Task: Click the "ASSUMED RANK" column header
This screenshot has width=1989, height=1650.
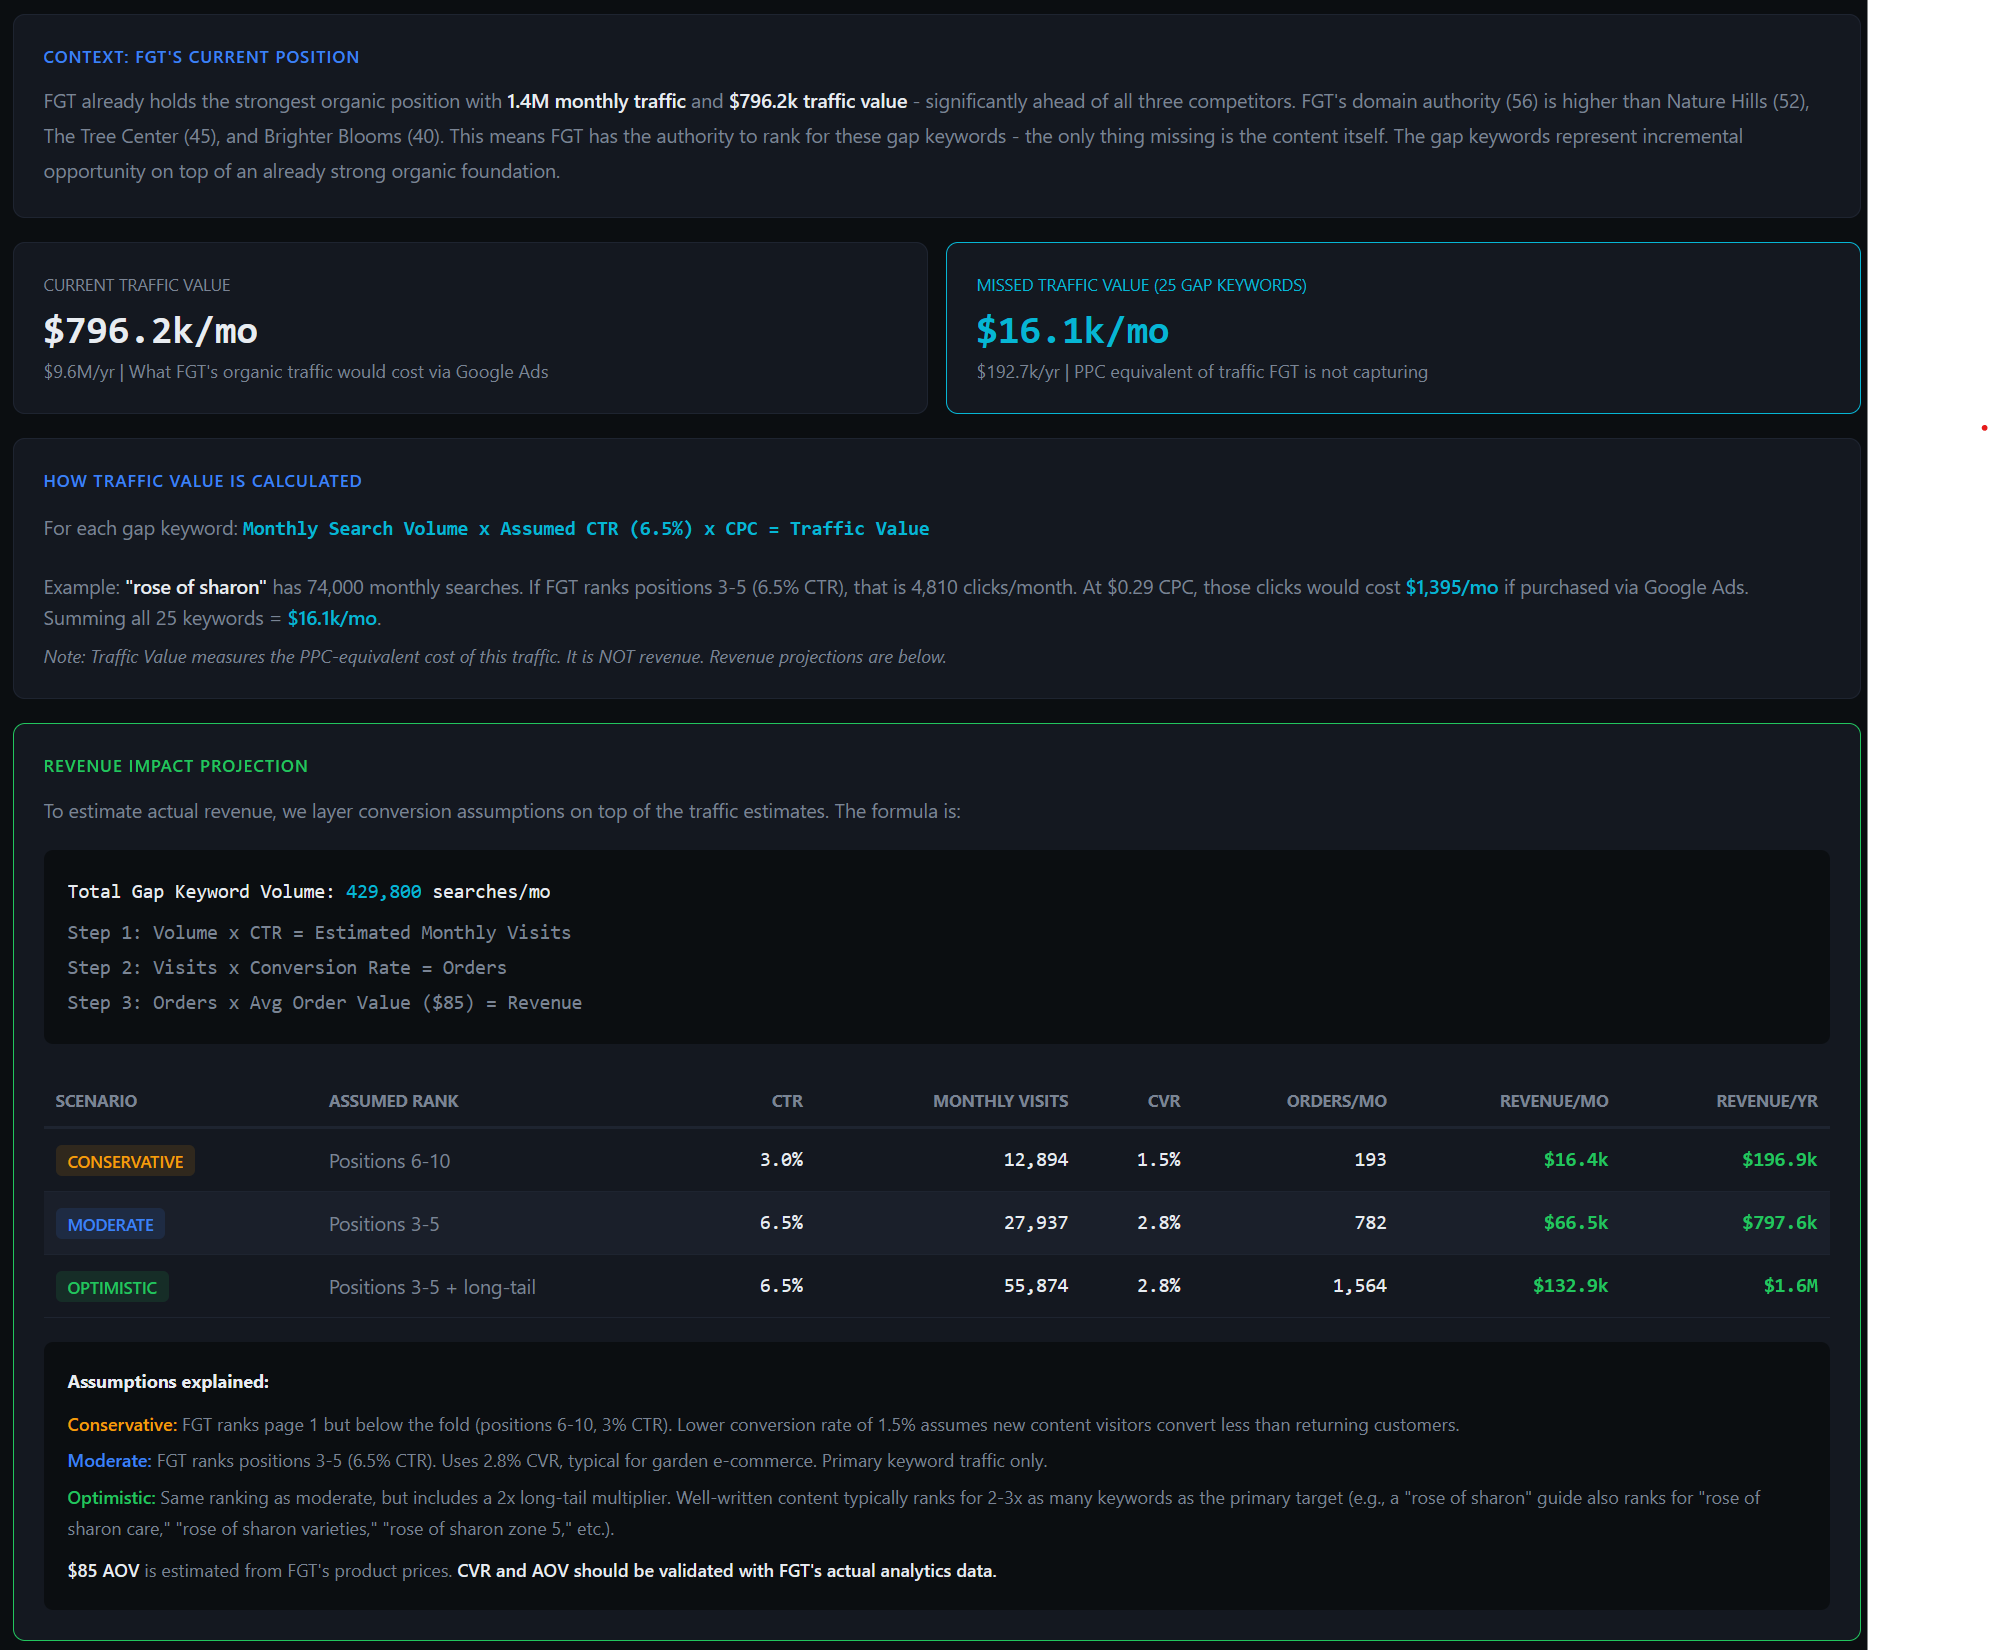Action: (394, 1101)
